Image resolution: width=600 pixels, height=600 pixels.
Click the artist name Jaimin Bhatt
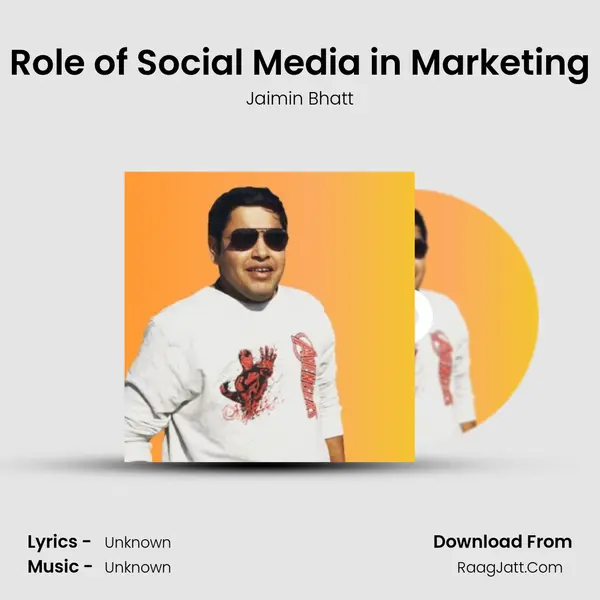(x=300, y=99)
